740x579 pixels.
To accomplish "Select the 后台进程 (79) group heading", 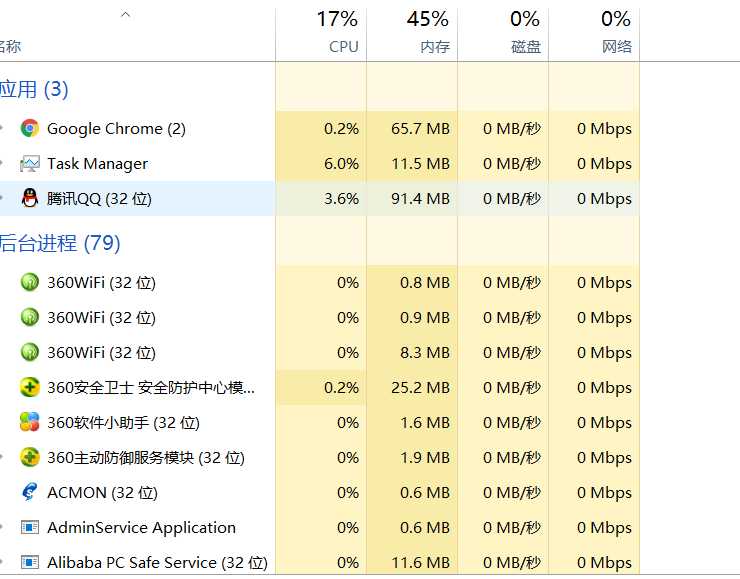I will (59, 243).
